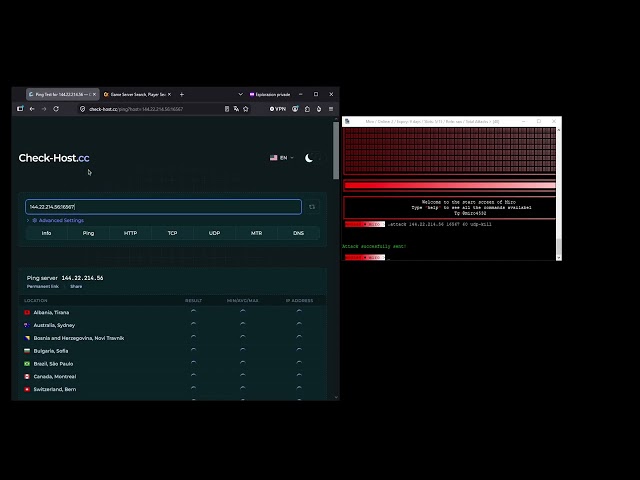Image resolution: width=640 pixels, height=480 pixels.
Task: Click the Result column header
Action: tap(193, 300)
